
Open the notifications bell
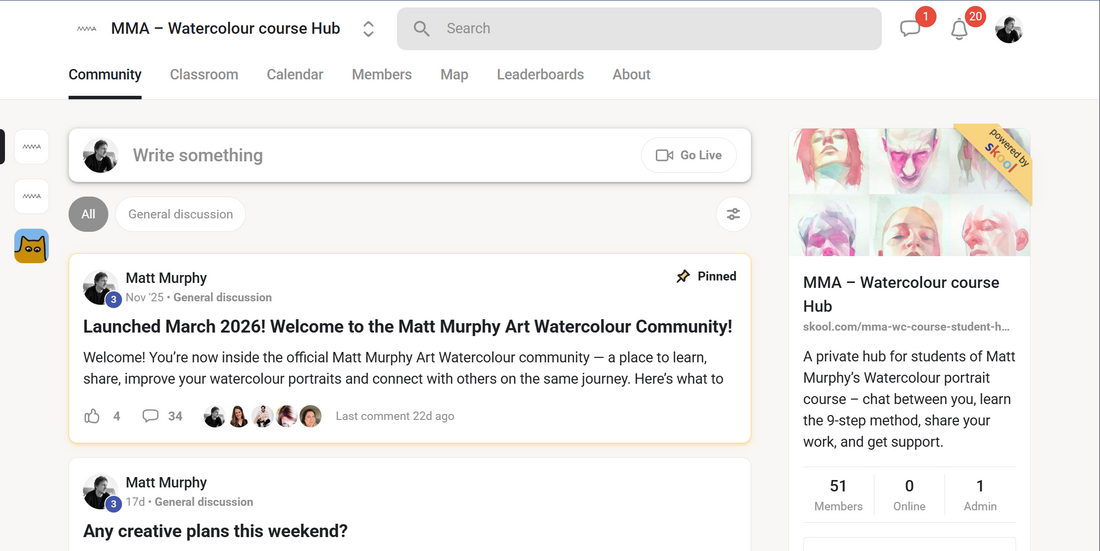click(x=959, y=29)
